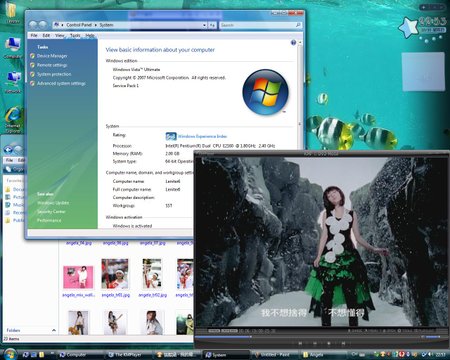Viewport: 450px width, 360px height.
Task: Go back in the Angela folder window
Action: (8, 150)
